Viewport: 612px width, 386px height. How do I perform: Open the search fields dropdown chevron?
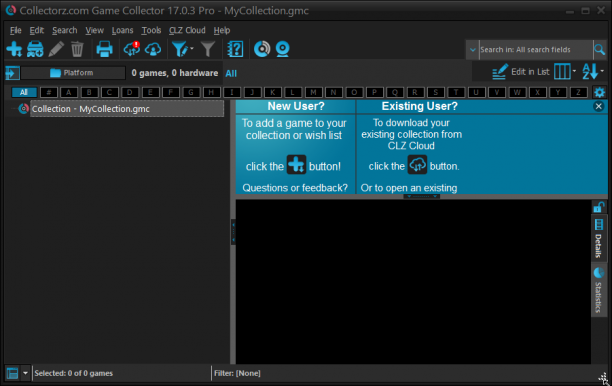473,50
